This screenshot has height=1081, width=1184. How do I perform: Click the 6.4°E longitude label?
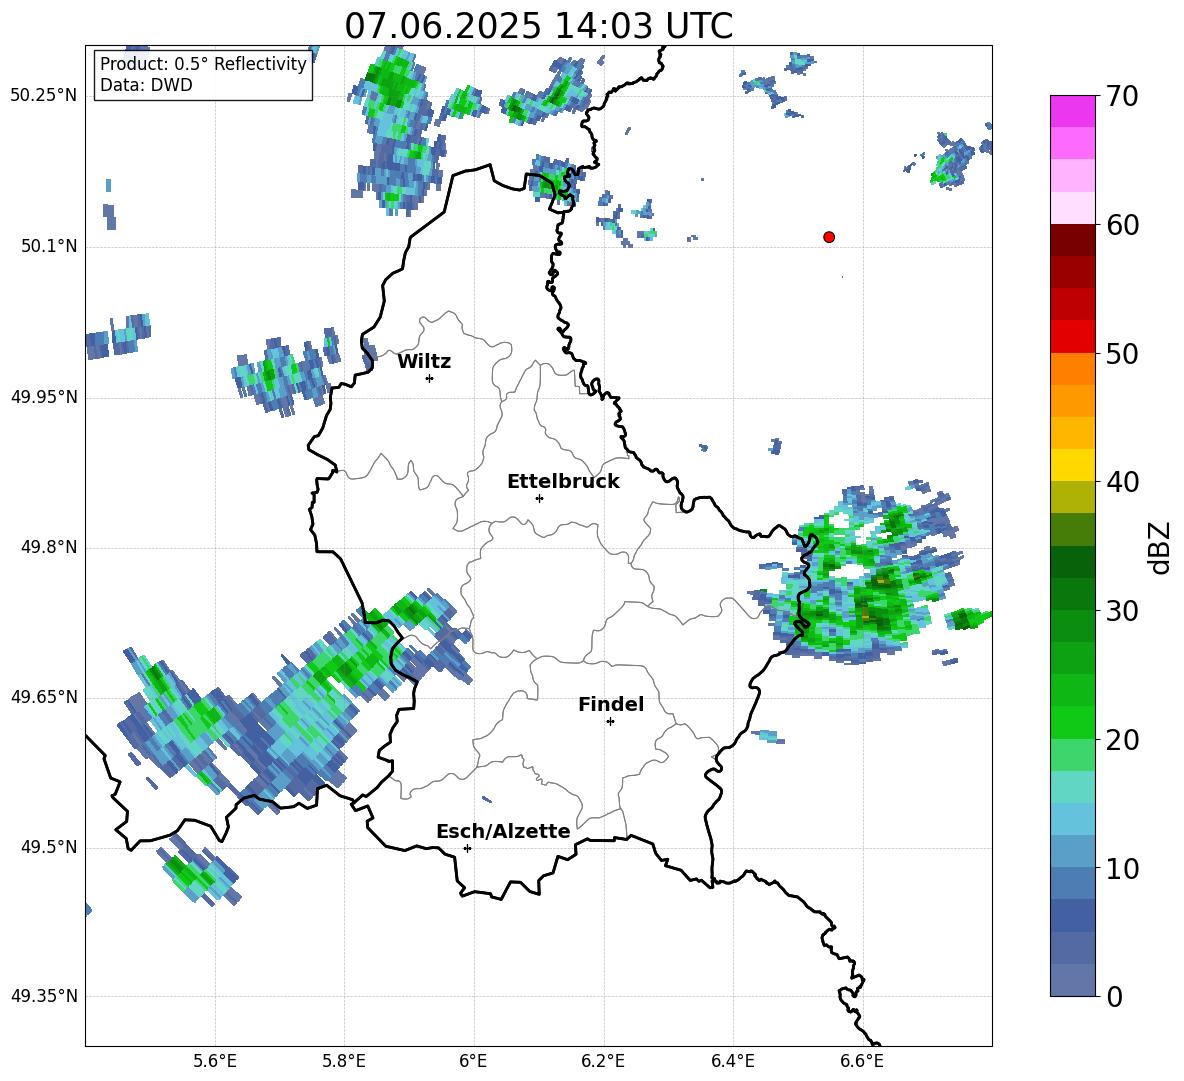[x=732, y=1061]
